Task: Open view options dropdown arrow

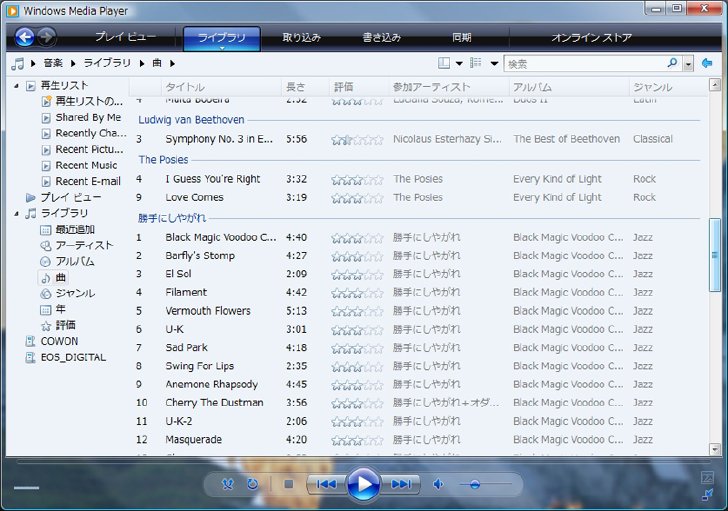Action: (494, 63)
